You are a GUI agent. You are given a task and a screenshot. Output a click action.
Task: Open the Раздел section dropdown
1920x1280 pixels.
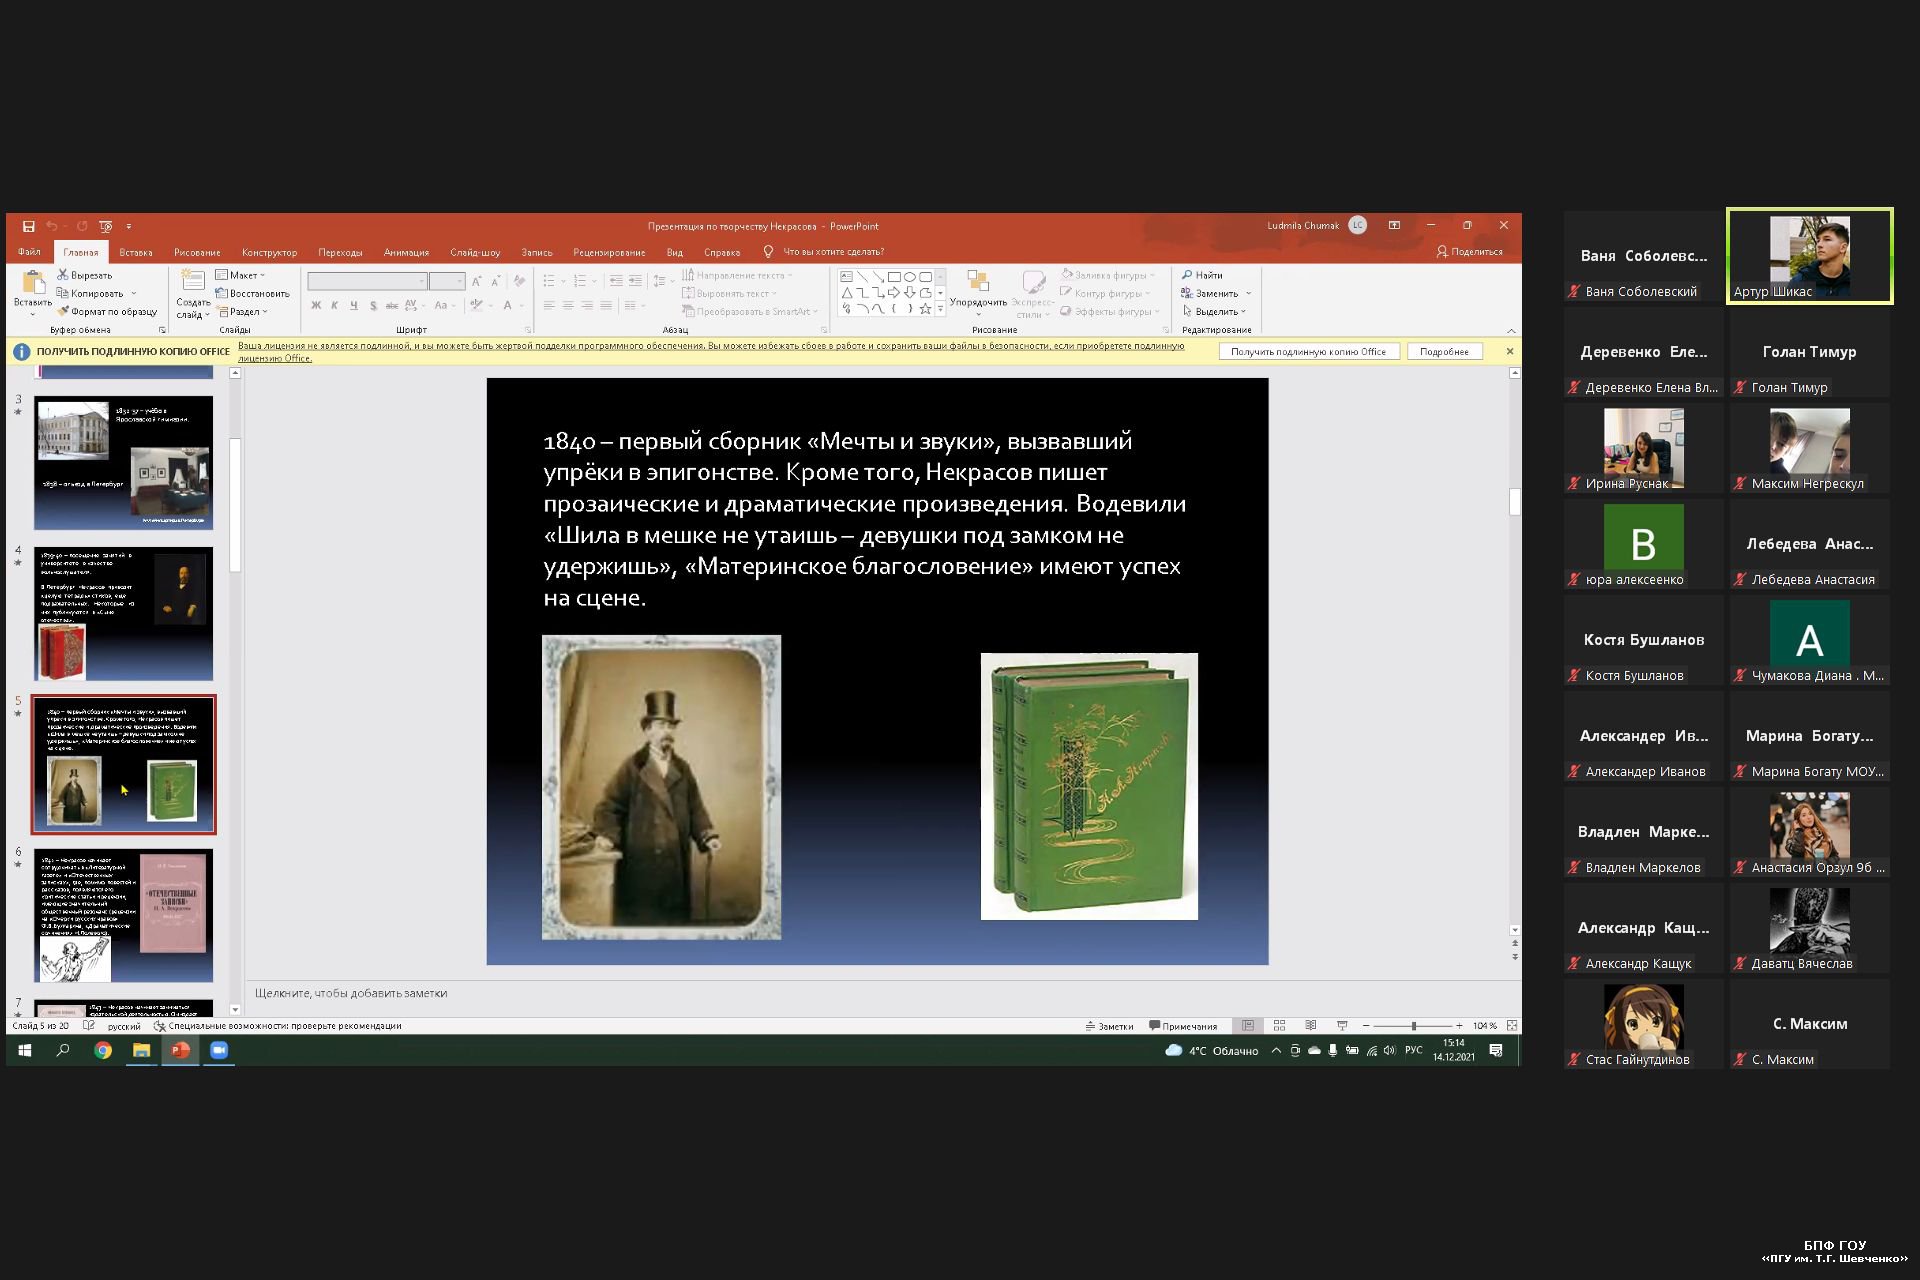click(241, 311)
